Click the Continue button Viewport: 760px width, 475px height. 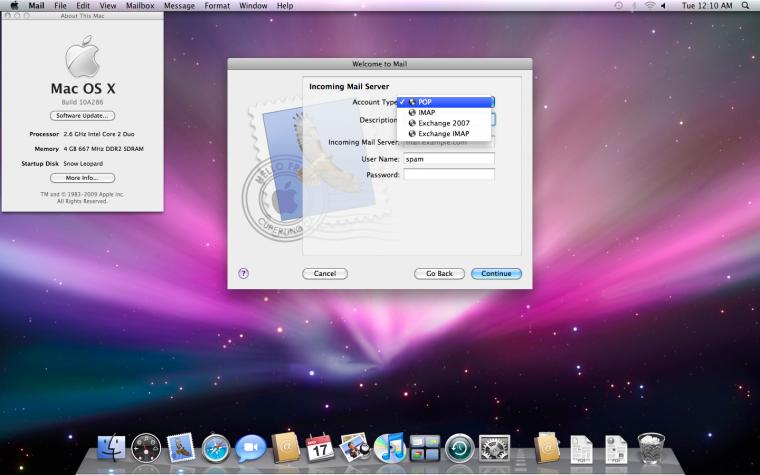496,273
